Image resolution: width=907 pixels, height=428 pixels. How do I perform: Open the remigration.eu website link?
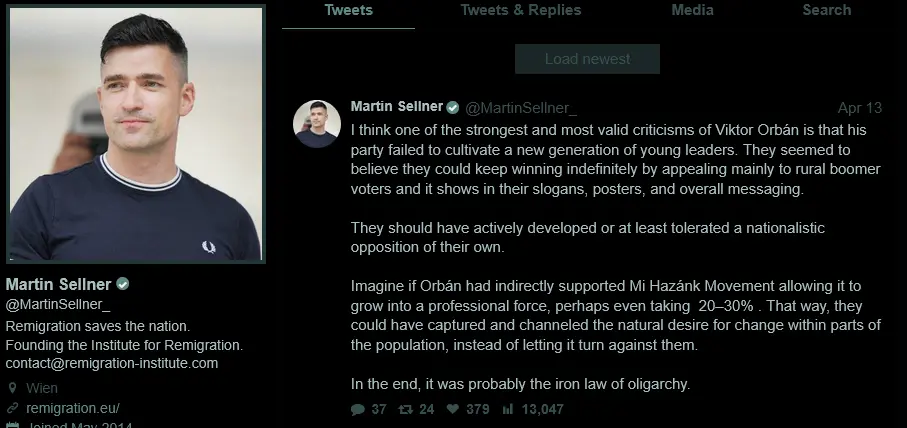click(x=73, y=408)
